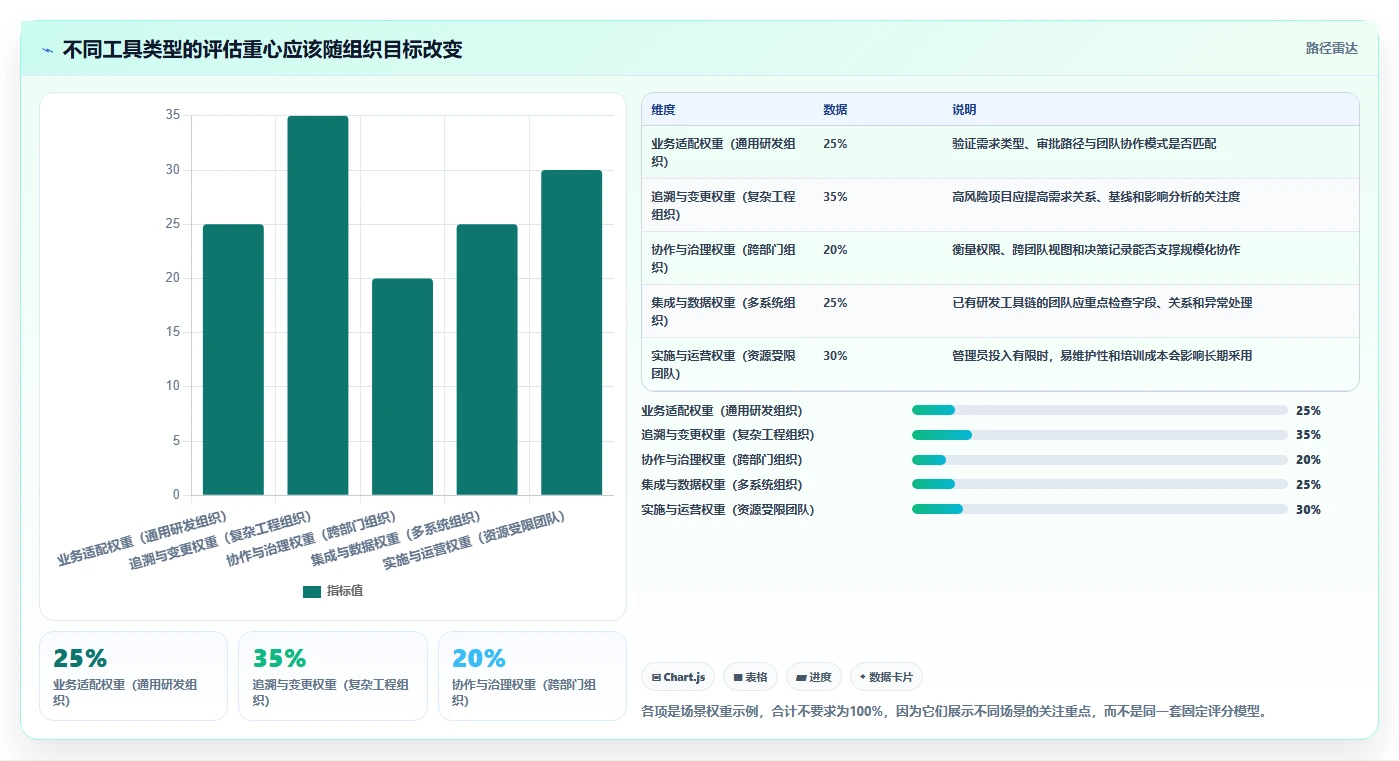Click the 25% data card

[133, 676]
